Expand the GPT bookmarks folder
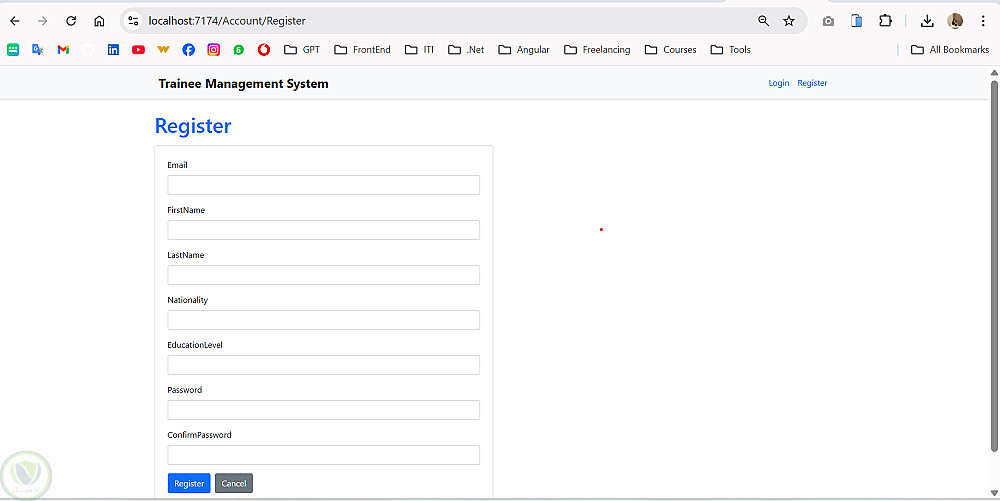 pos(302,50)
